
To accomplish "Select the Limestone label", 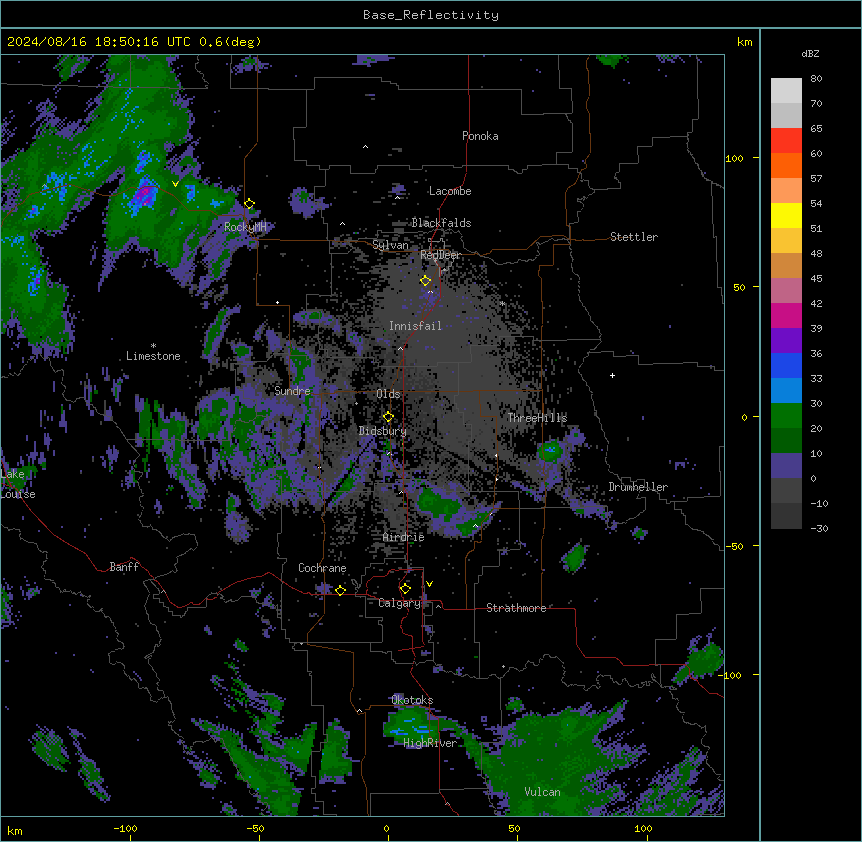I will (153, 356).
